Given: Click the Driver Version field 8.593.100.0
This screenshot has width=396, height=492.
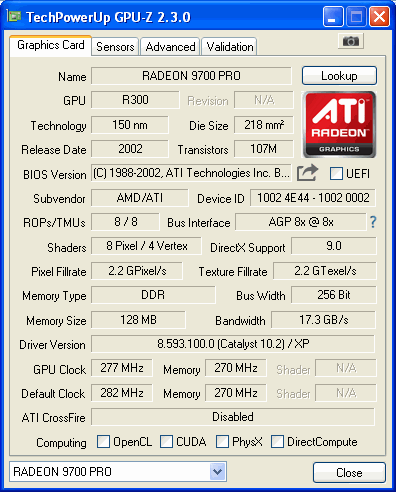Looking at the screenshot, I should click(x=233, y=344).
